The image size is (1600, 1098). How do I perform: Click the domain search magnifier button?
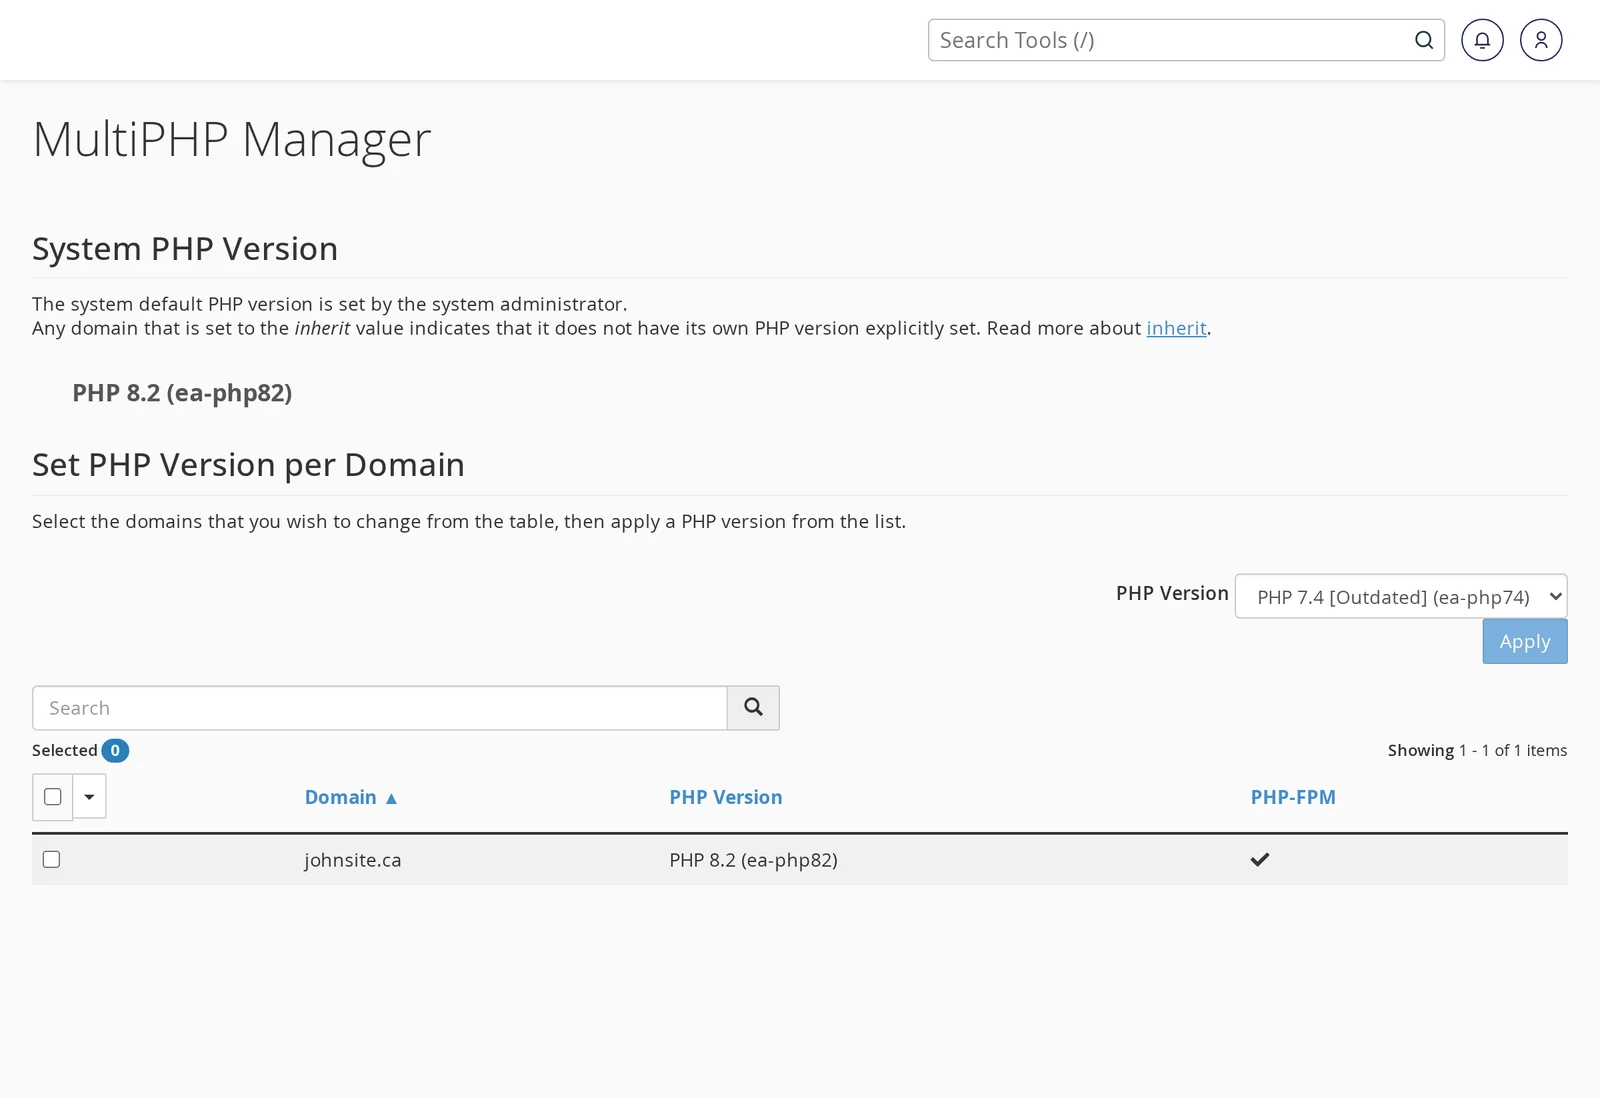point(753,708)
